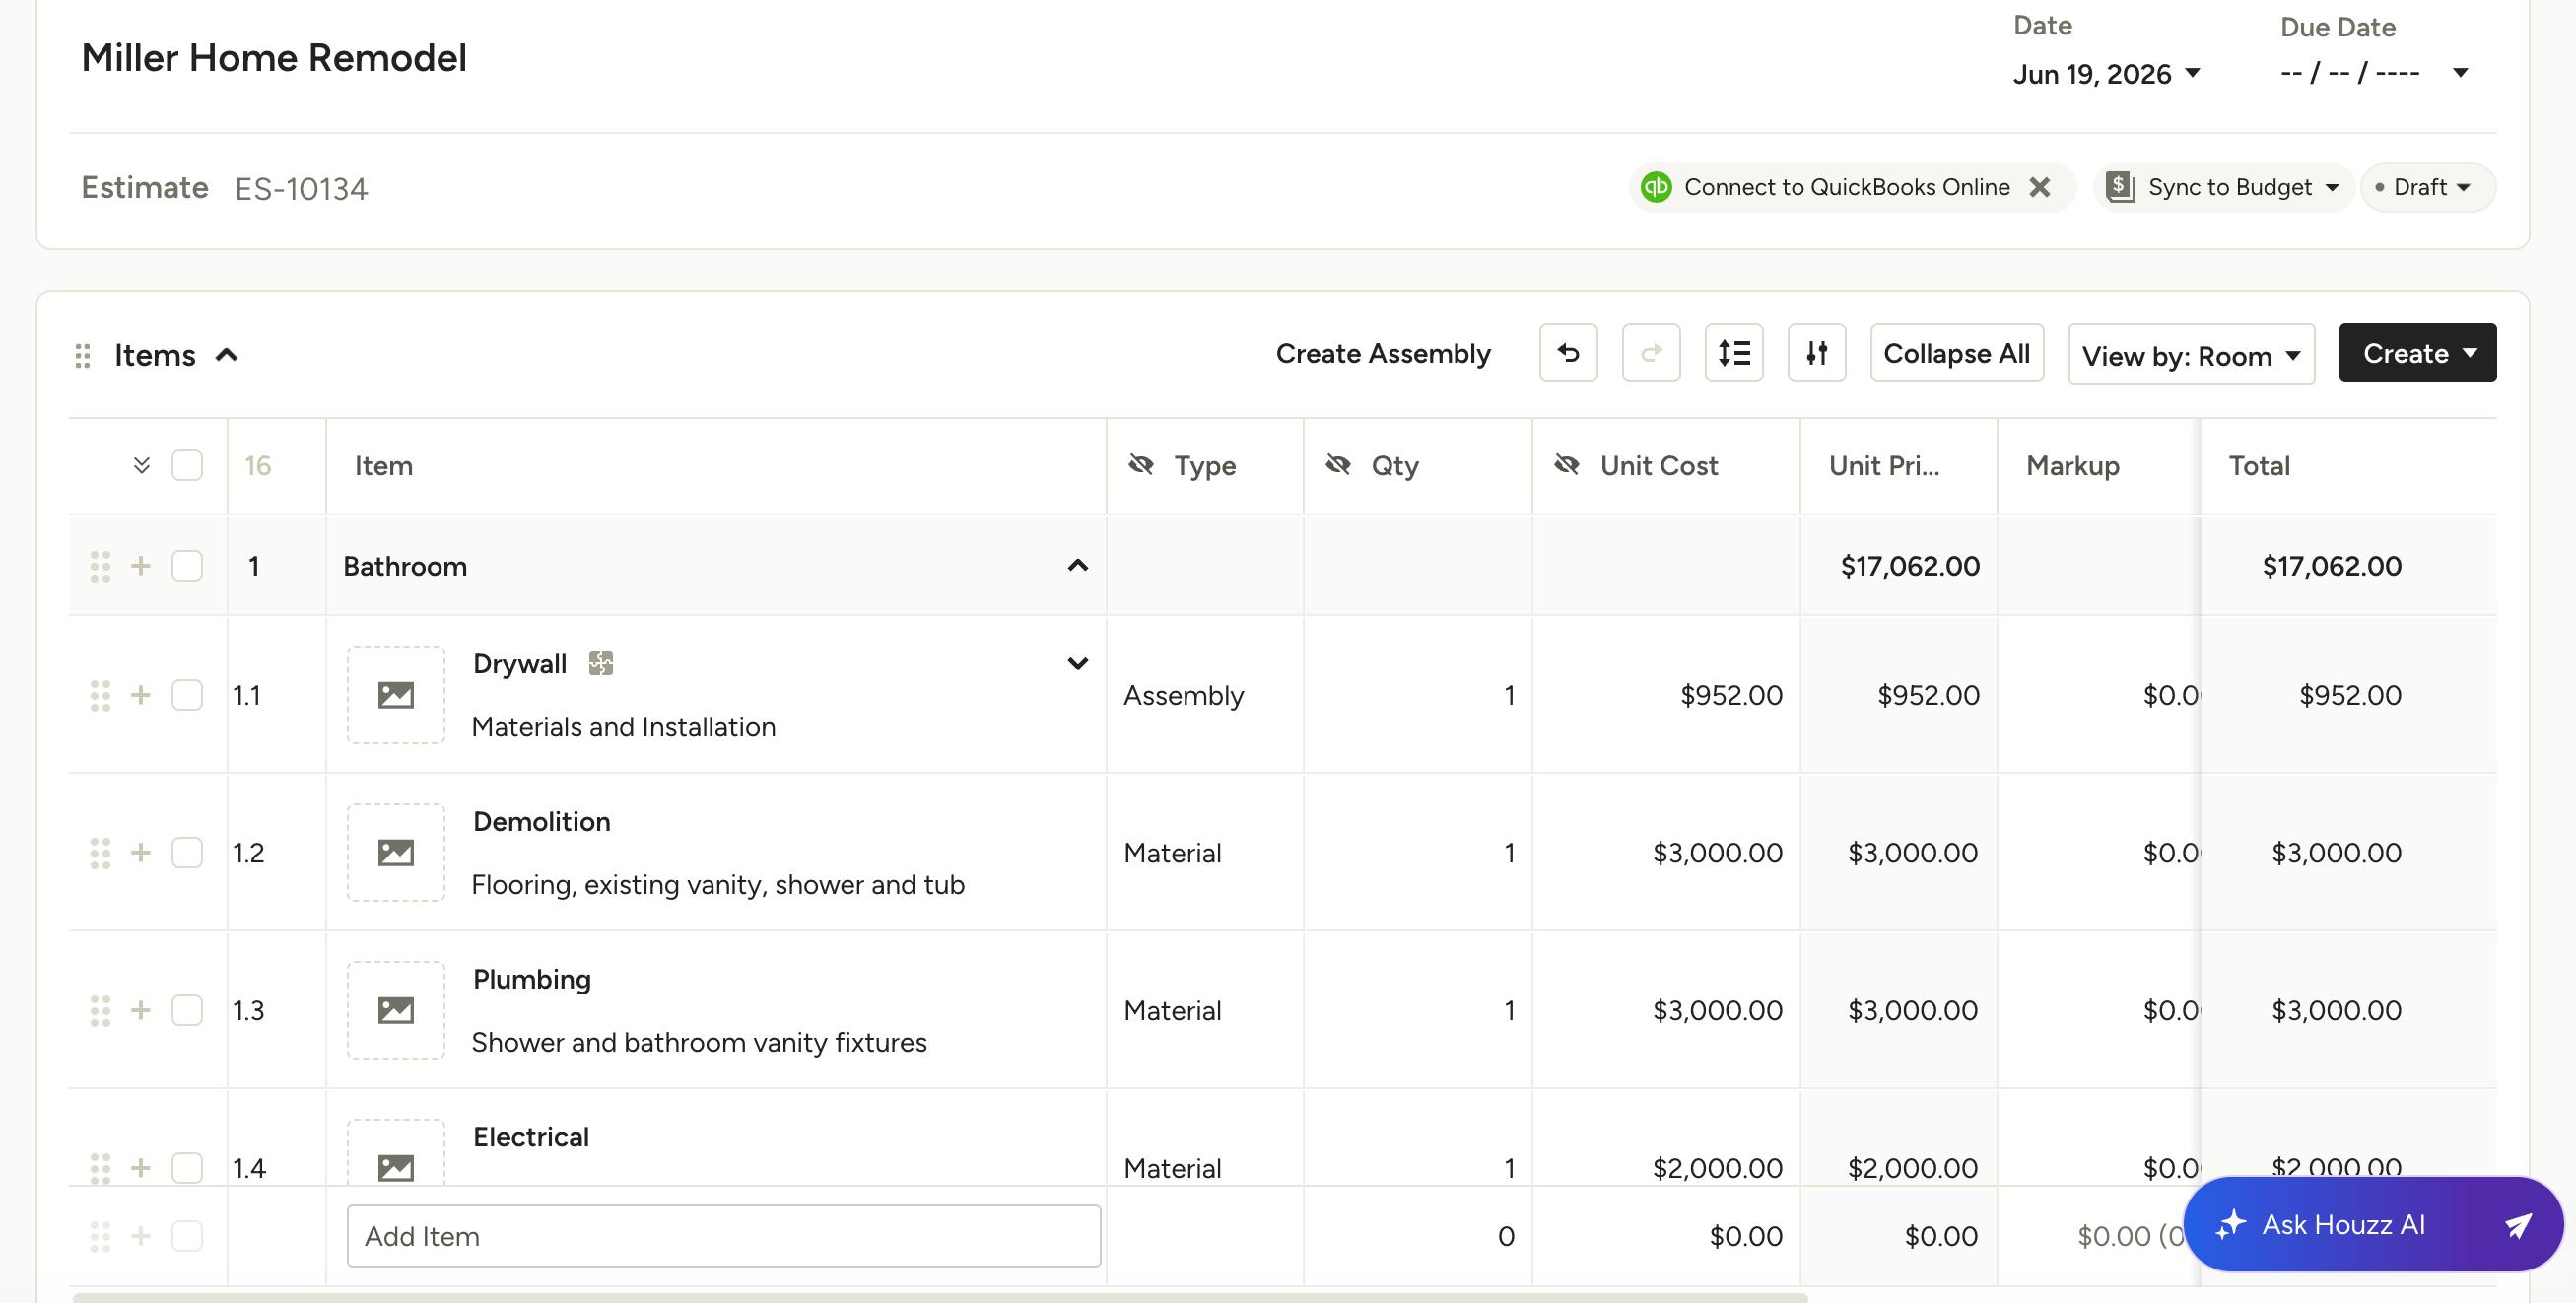Open the Draft status dropdown

click(2427, 187)
